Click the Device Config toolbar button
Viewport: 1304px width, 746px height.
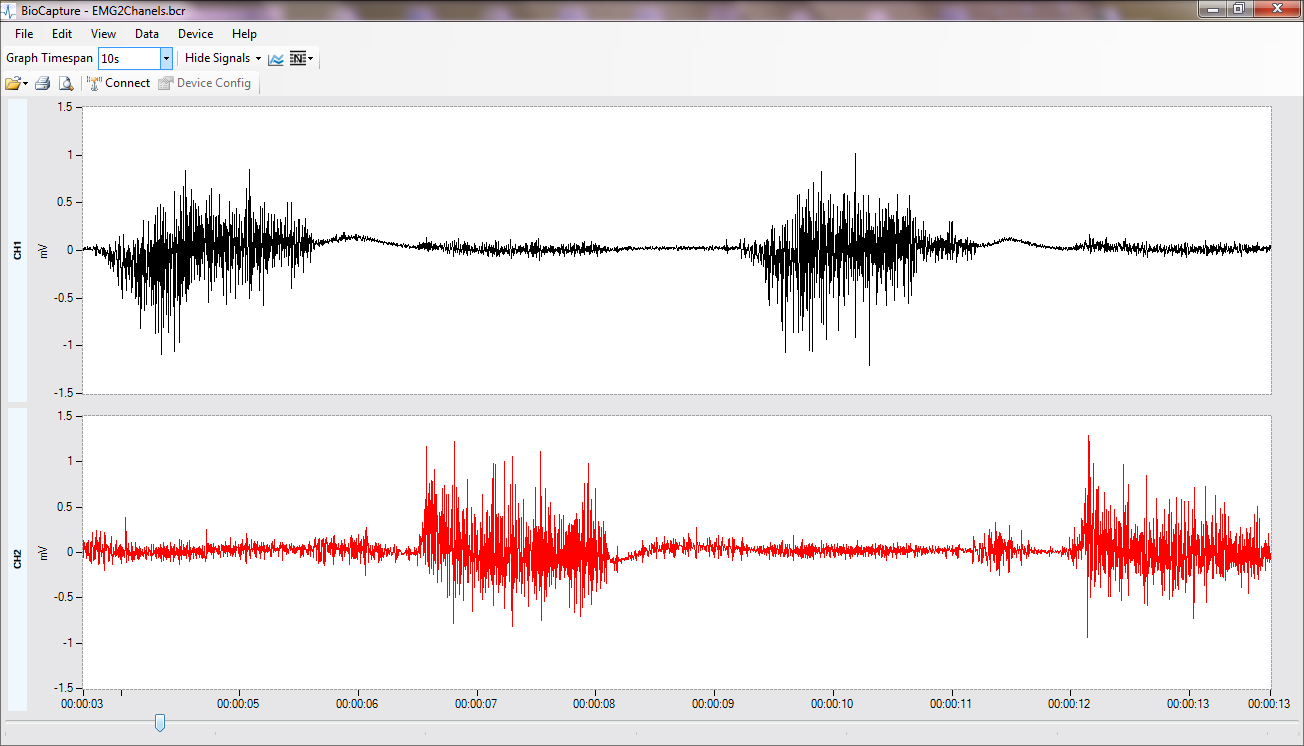click(205, 84)
